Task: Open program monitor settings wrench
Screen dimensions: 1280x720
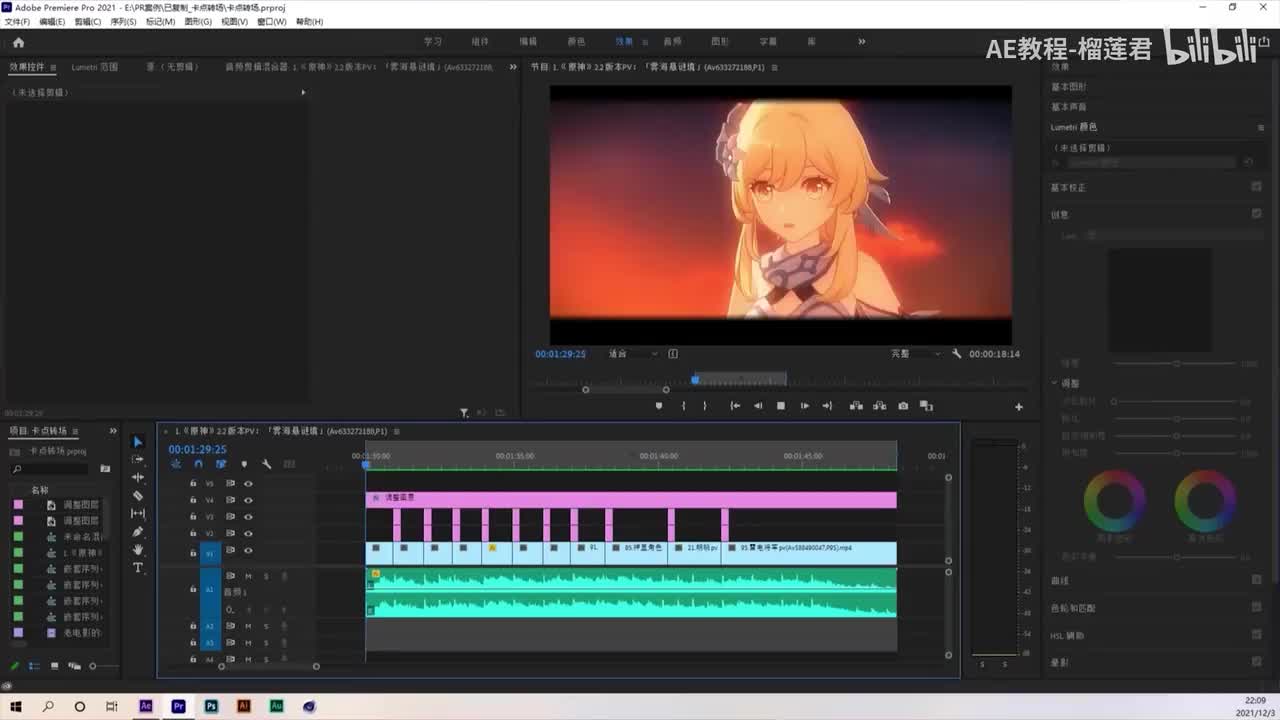Action: (957, 354)
